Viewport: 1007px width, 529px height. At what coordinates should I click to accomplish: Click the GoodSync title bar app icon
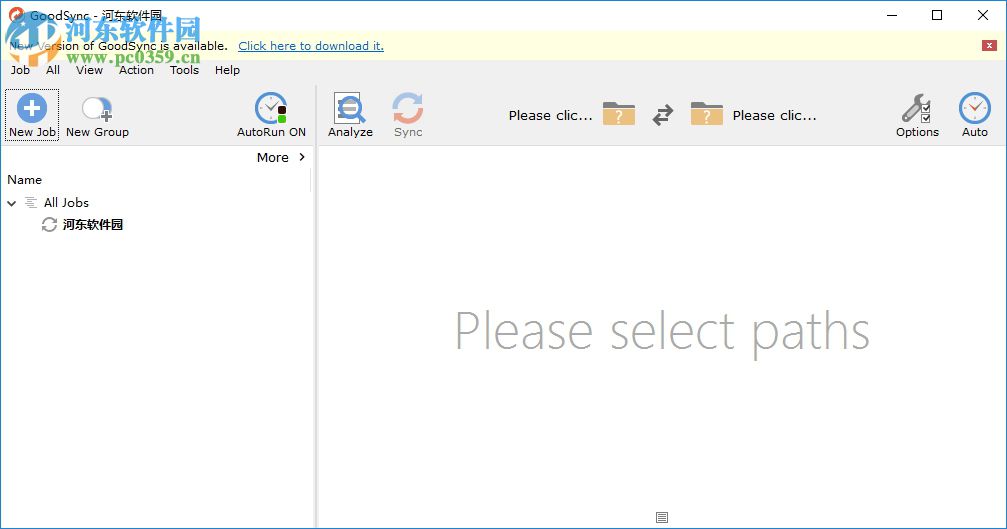pyautogui.click(x=16, y=15)
